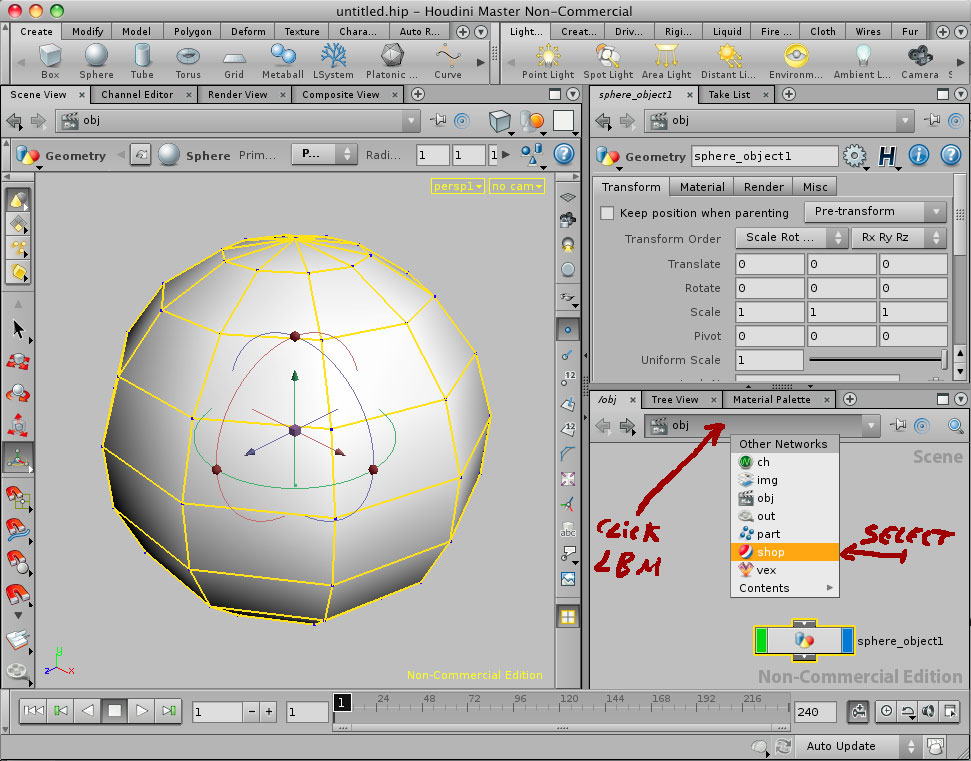Screen dimensions: 971x761
Task: Create a Torus object
Action: click(x=188, y=61)
